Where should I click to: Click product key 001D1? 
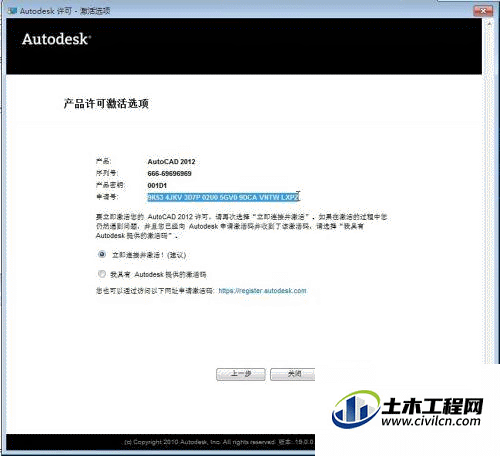[157, 185]
